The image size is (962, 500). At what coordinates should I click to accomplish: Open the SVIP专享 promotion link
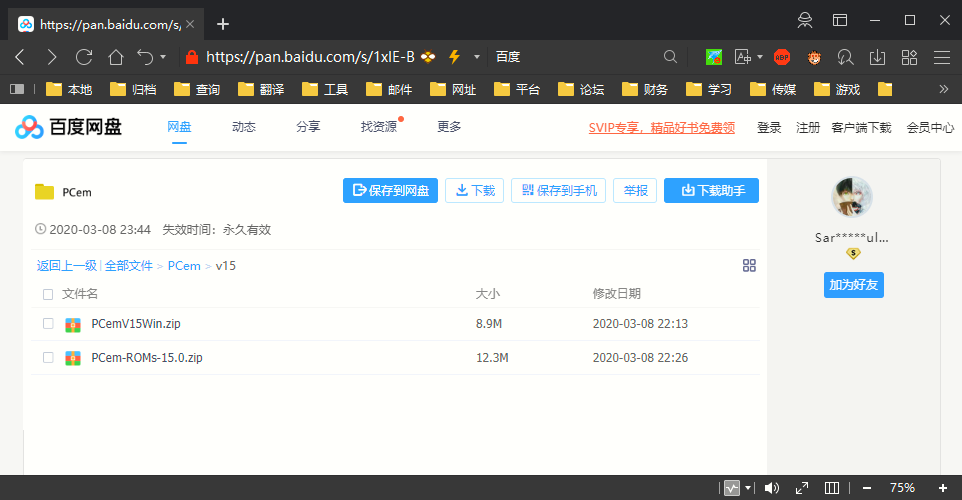[661, 128]
